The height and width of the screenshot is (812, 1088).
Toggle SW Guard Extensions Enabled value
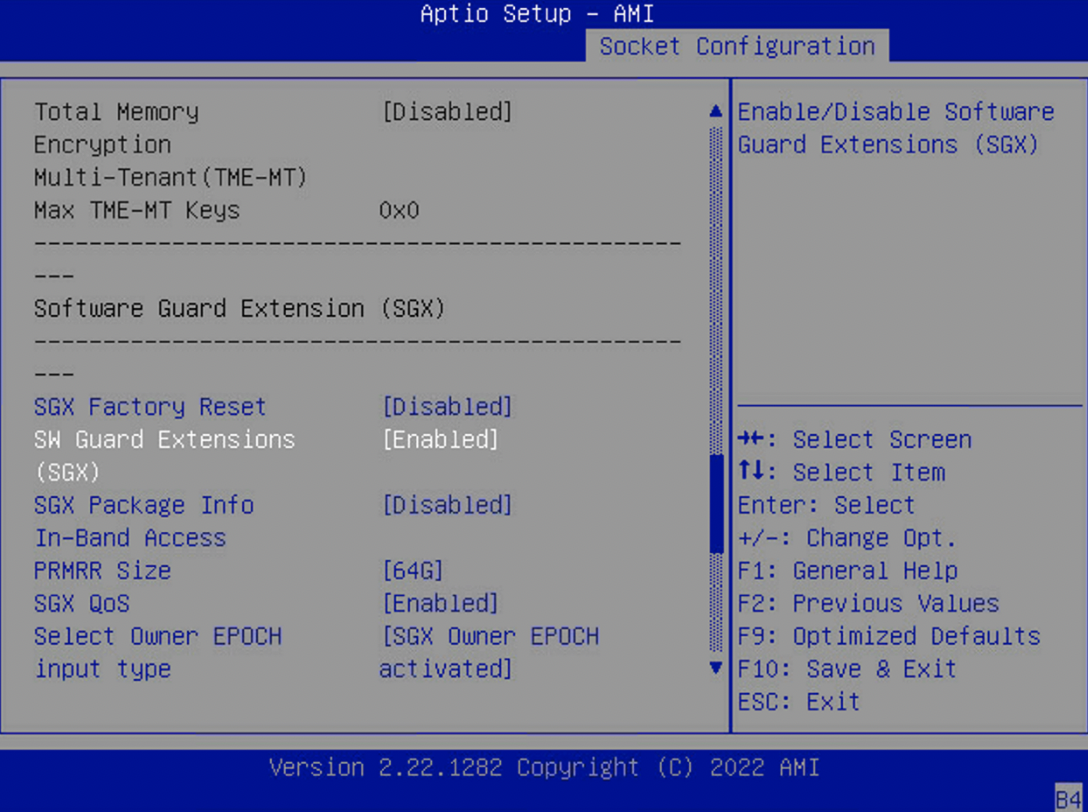(440, 440)
